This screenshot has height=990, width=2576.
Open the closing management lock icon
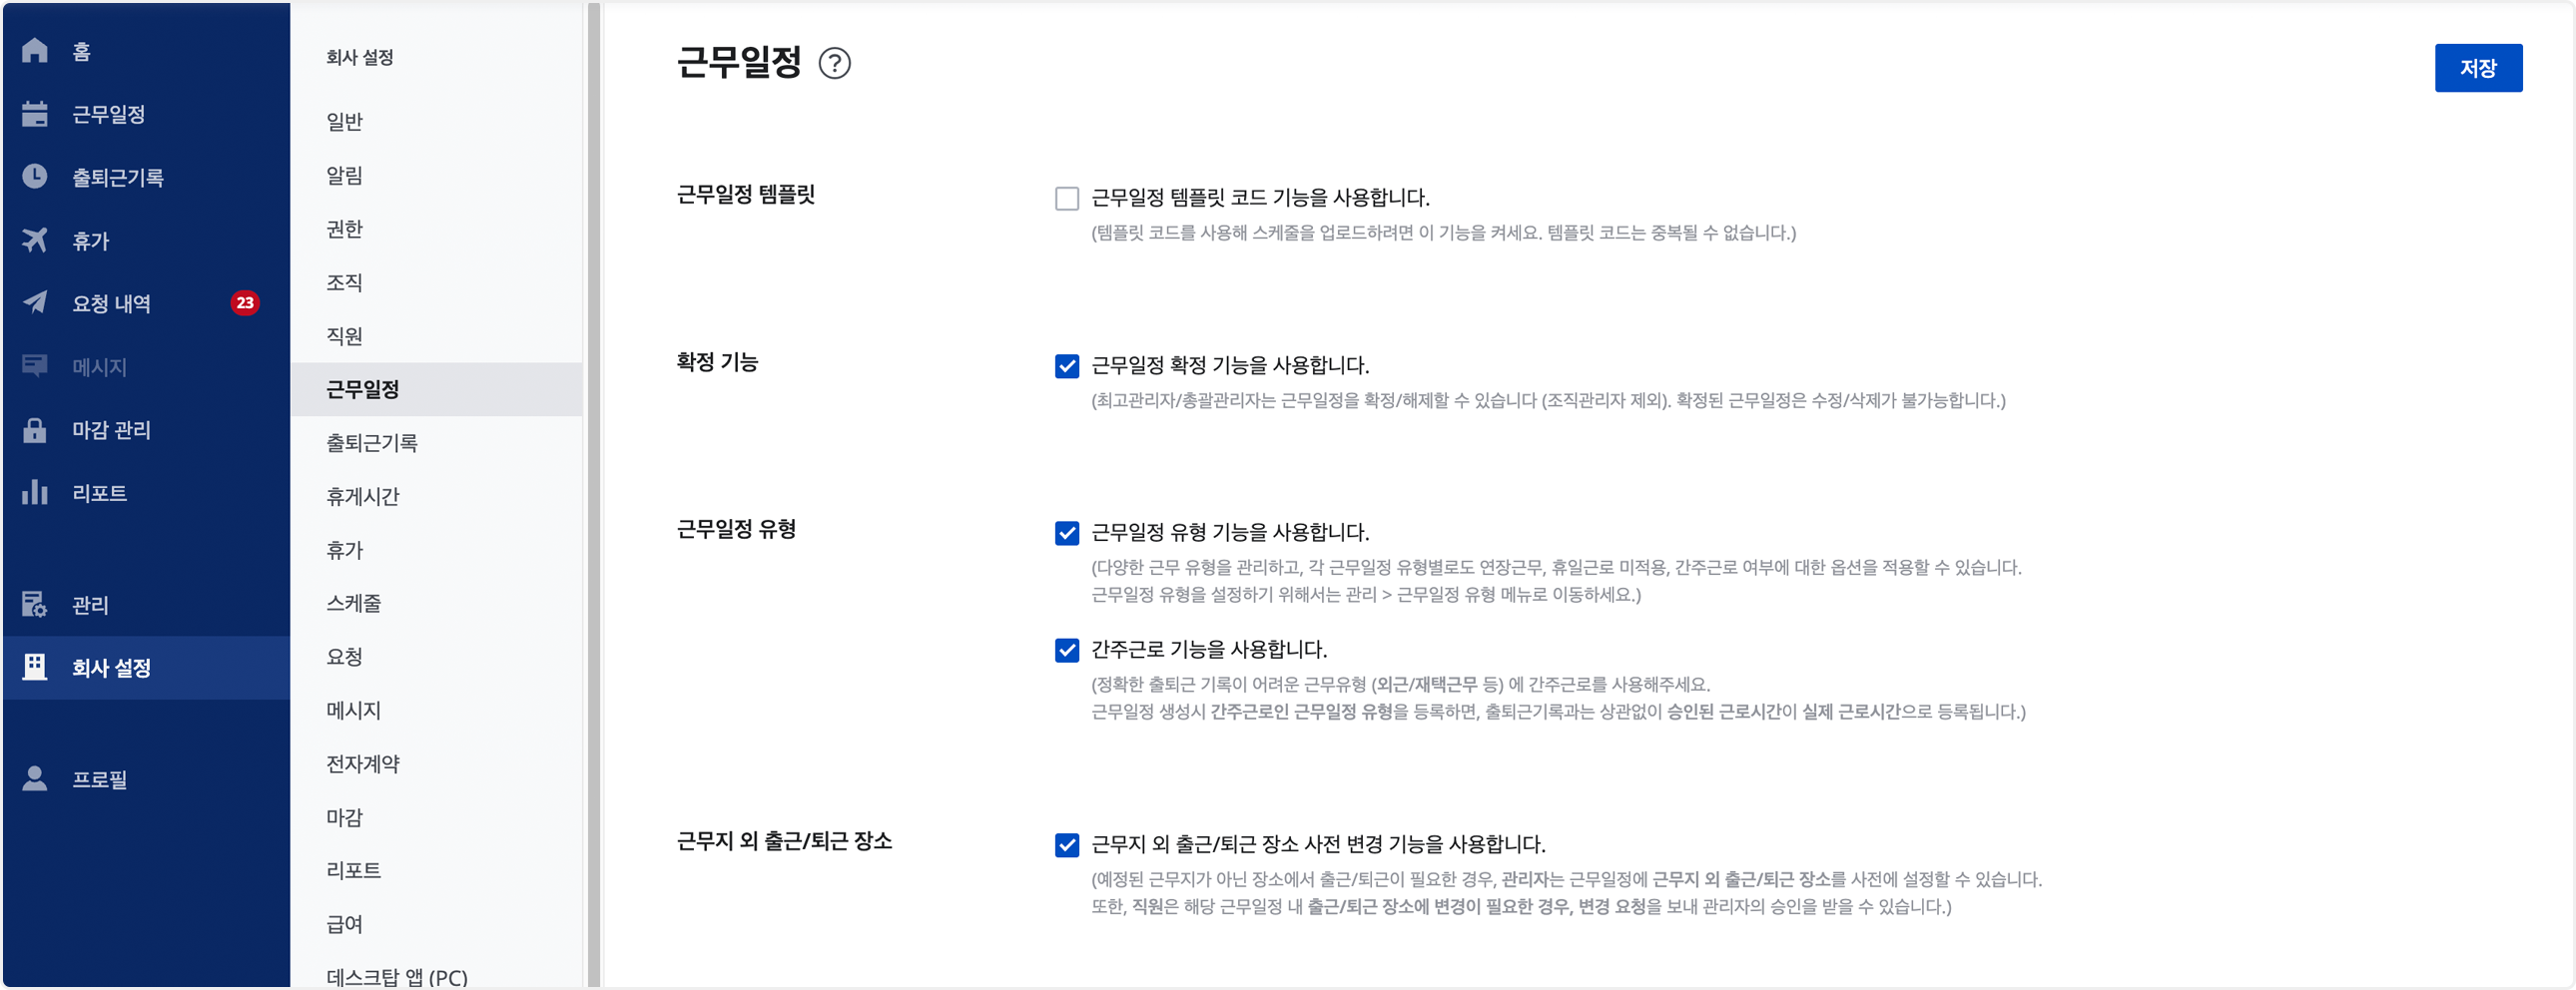point(35,430)
